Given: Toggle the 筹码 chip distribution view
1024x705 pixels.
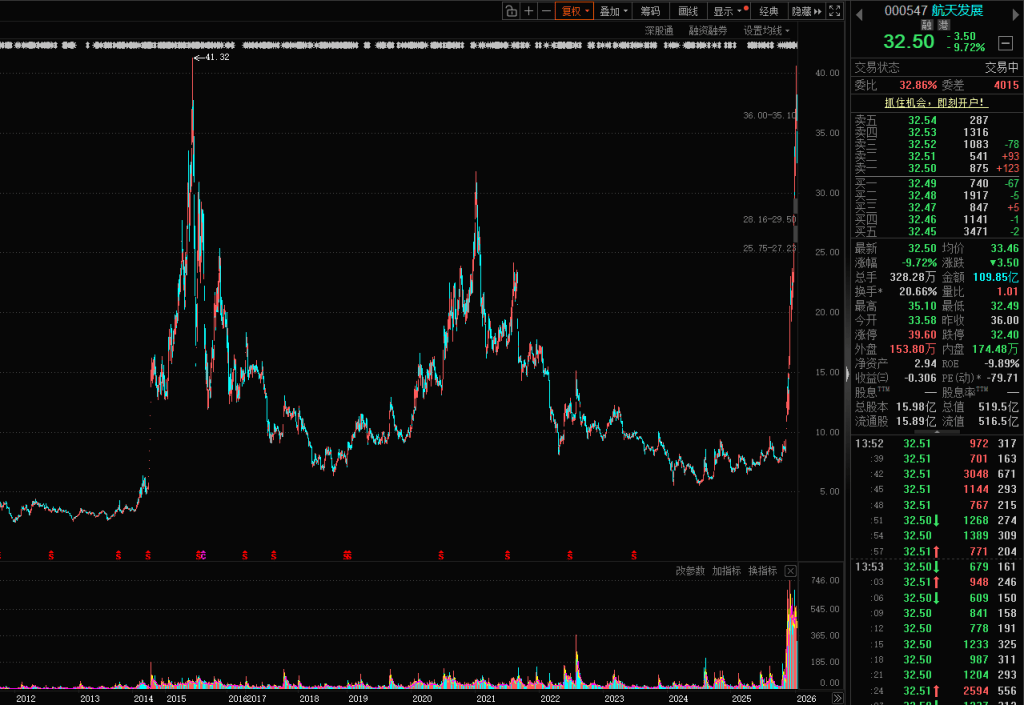Looking at the screenshot, I should (x=650, y=11).
